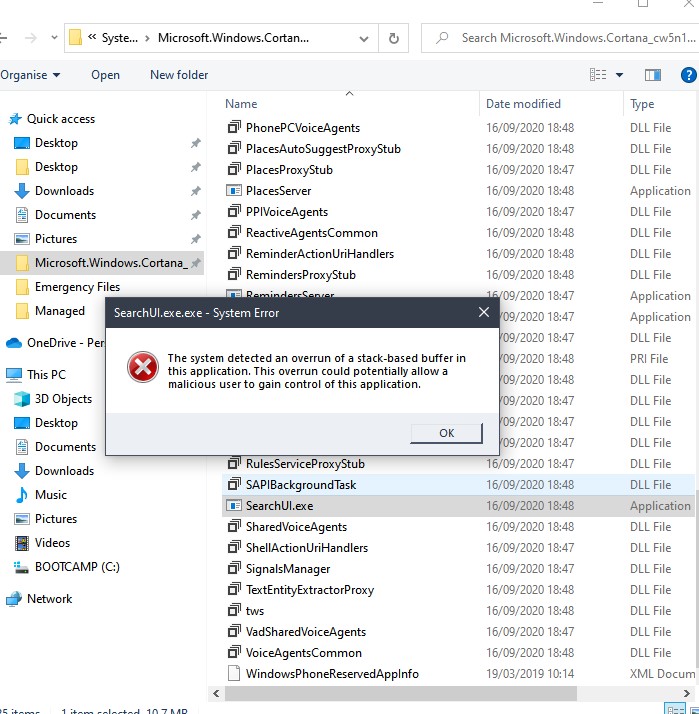Create a New folder

coord(179,75)
